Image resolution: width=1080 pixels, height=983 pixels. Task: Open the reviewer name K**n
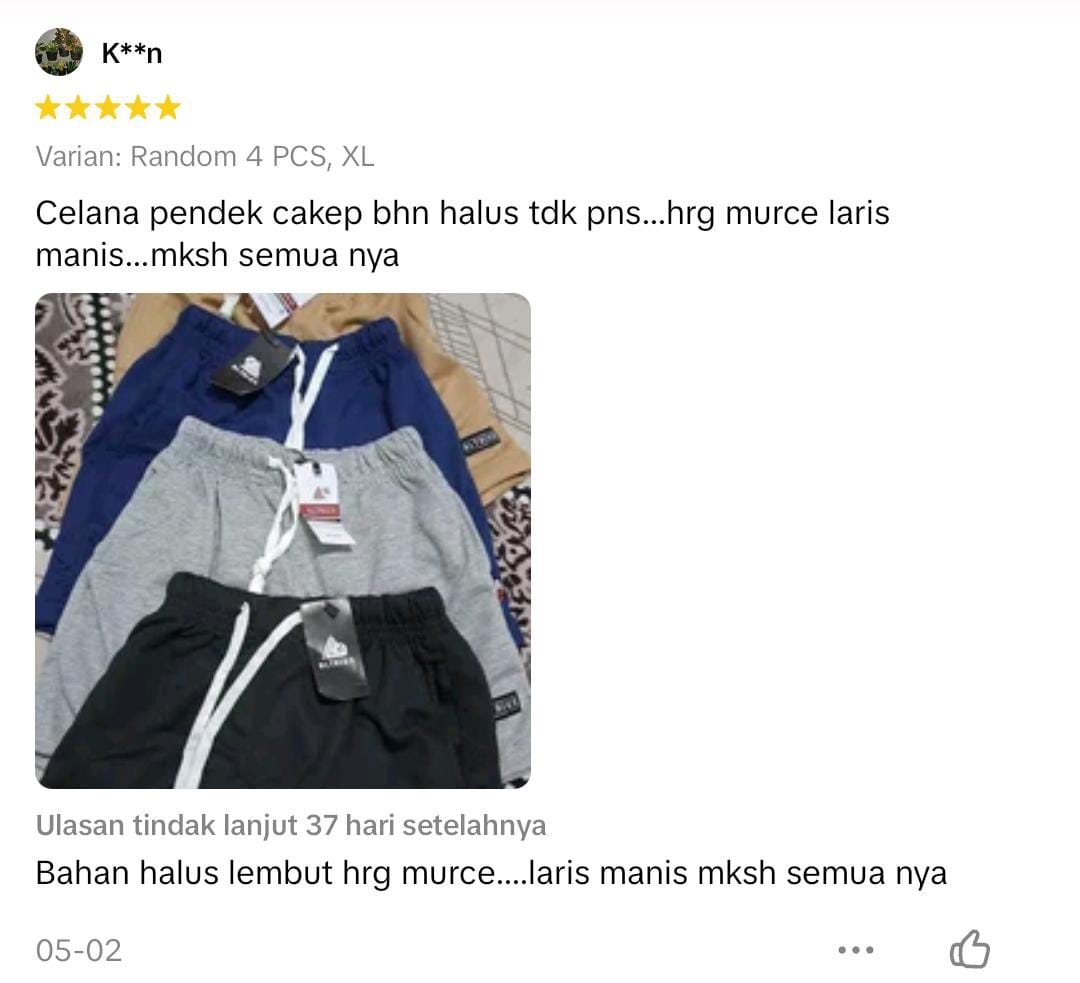point(132,53)
